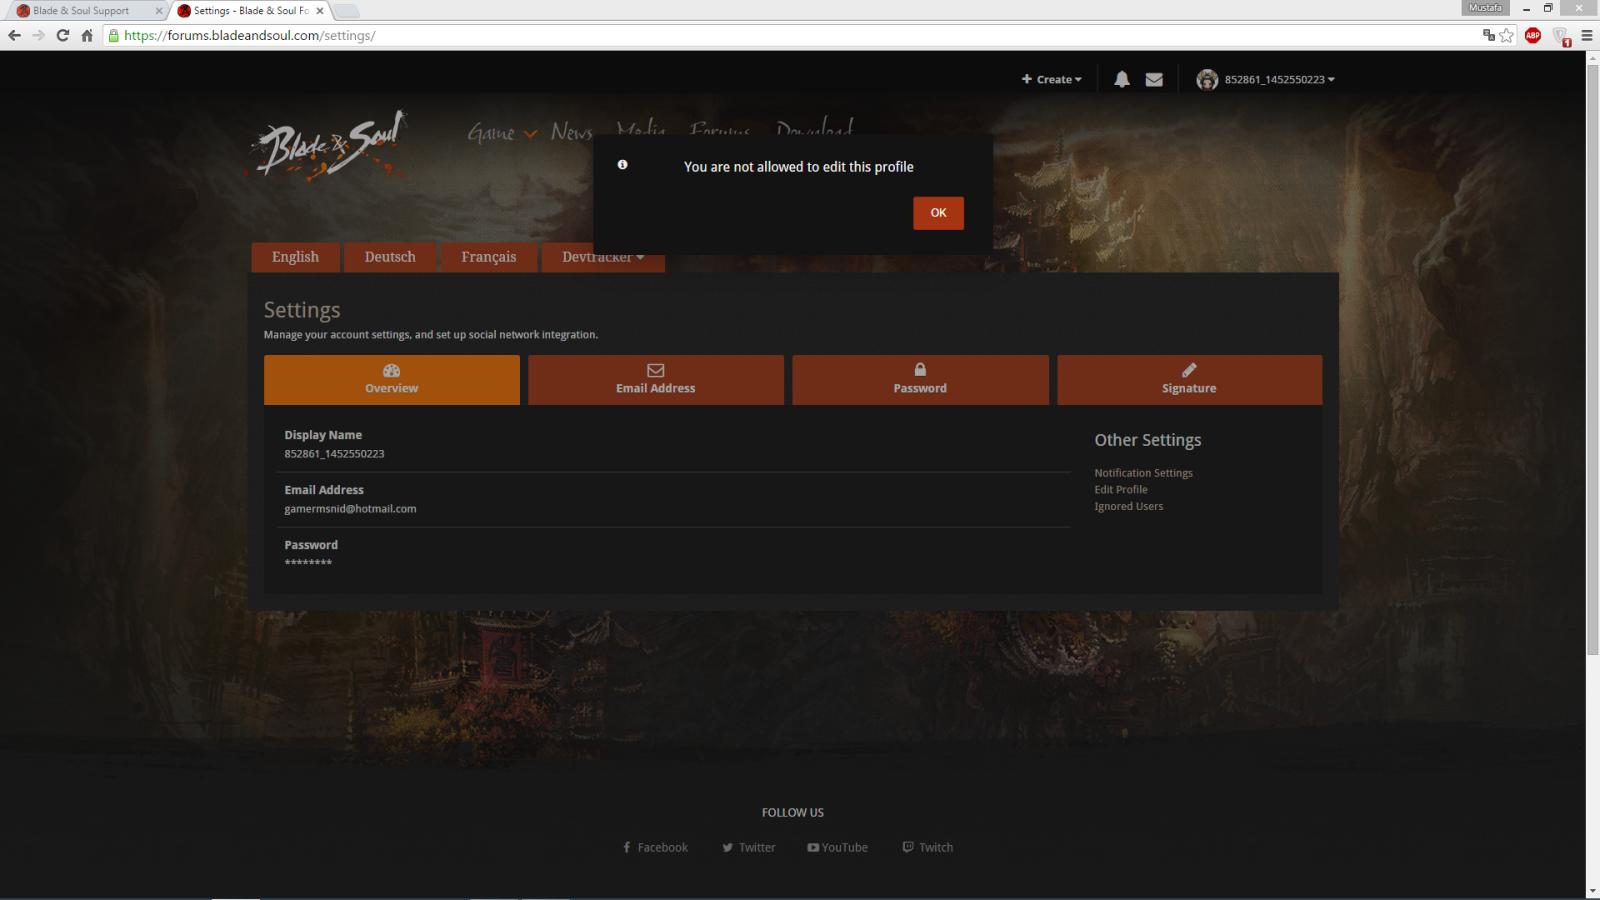Click the Mustafa profile button
This screenshot has height=900, width=1600.
tap(1485, 8)
